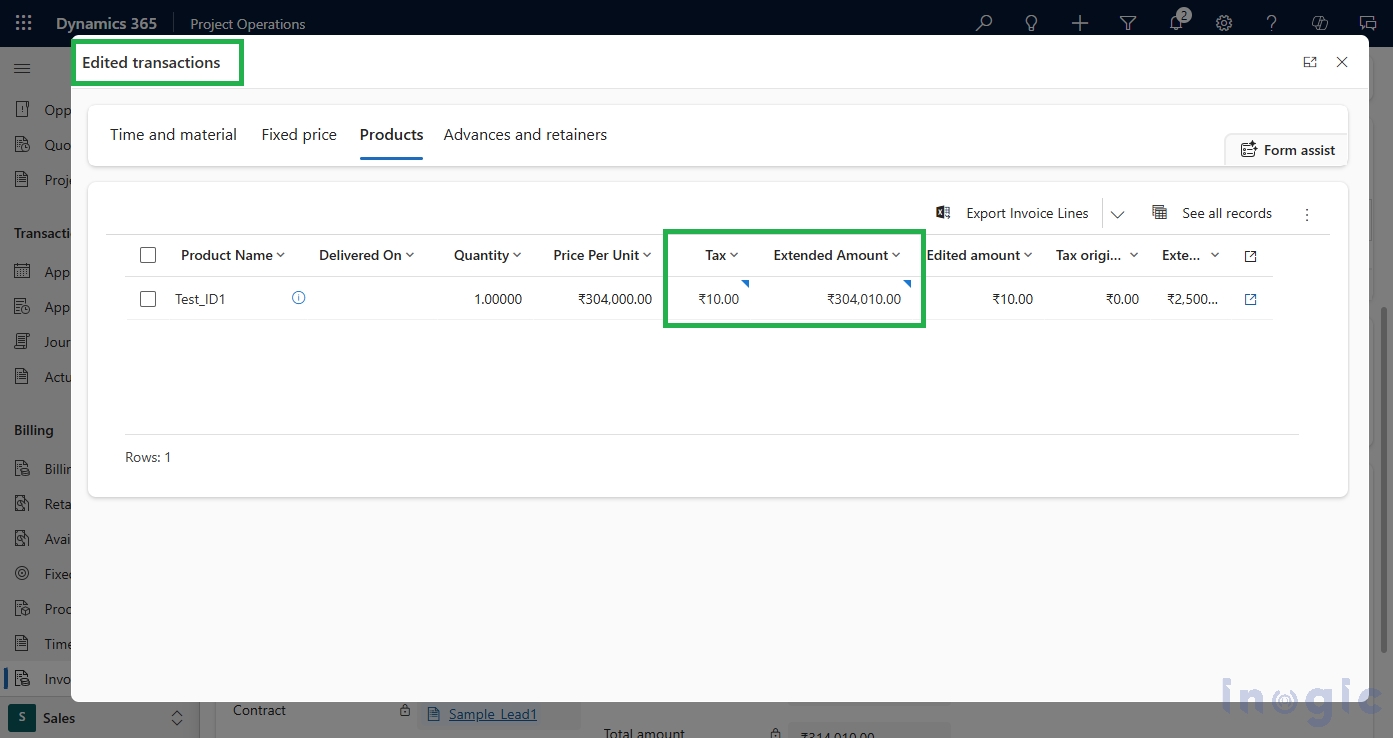
Task: Open the more commands ellipsis menu
Action: 1307,213
